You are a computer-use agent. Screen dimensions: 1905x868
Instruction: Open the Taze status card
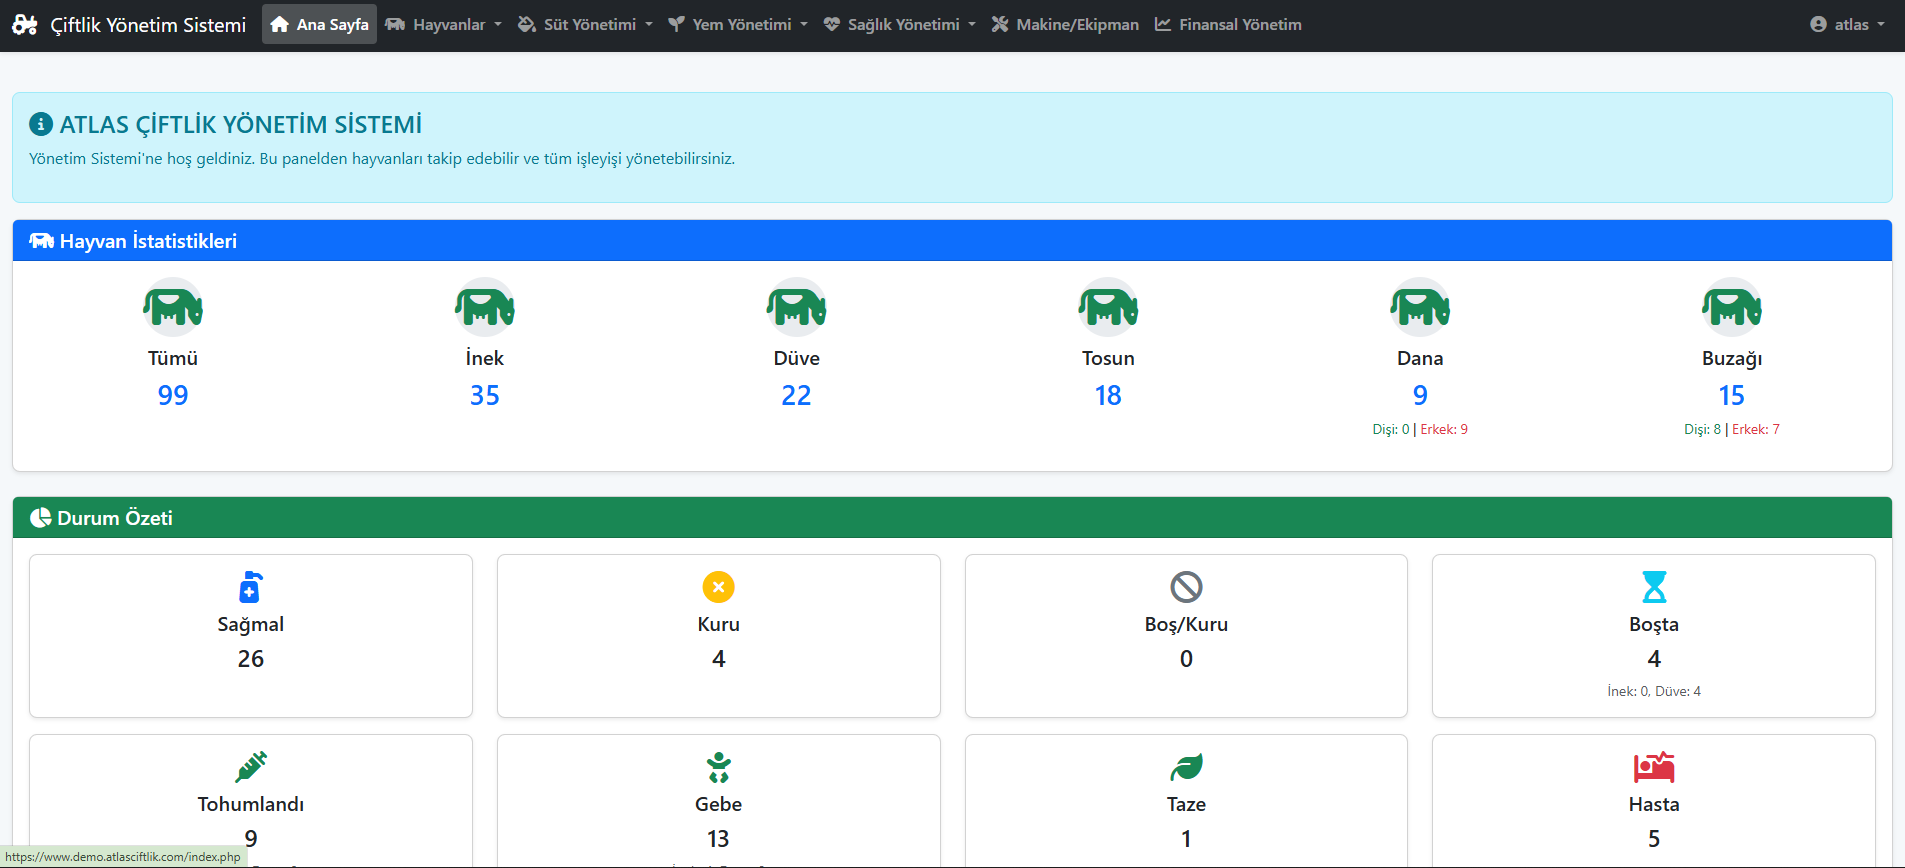[1186, 801]
